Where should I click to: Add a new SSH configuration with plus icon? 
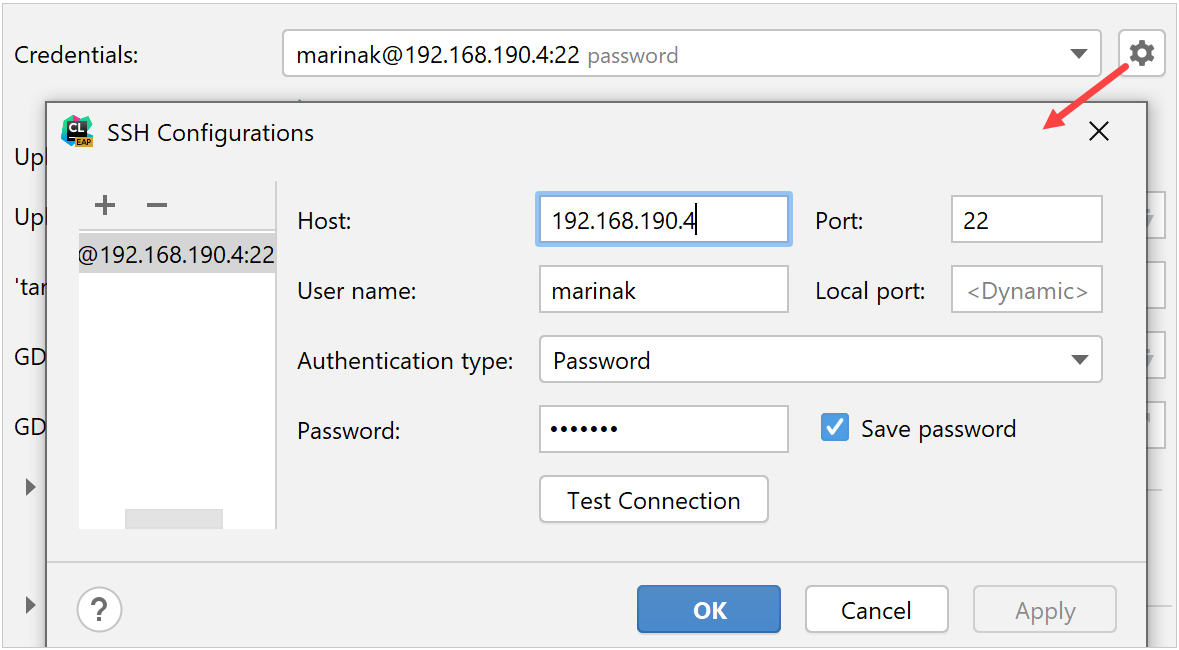[104, 205]
